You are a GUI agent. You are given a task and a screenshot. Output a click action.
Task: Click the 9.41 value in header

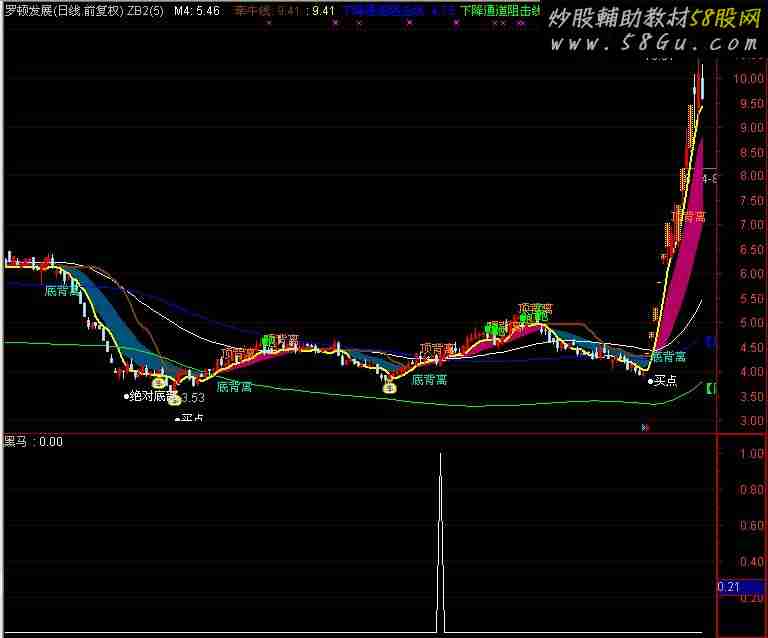323,10
